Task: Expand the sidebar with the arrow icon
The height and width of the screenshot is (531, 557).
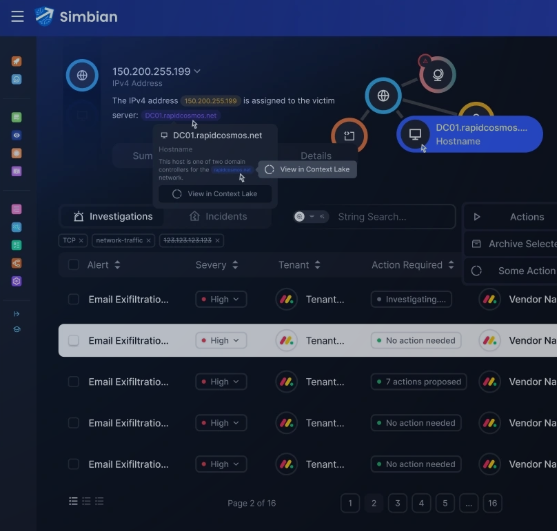Action: coord(16,314)
